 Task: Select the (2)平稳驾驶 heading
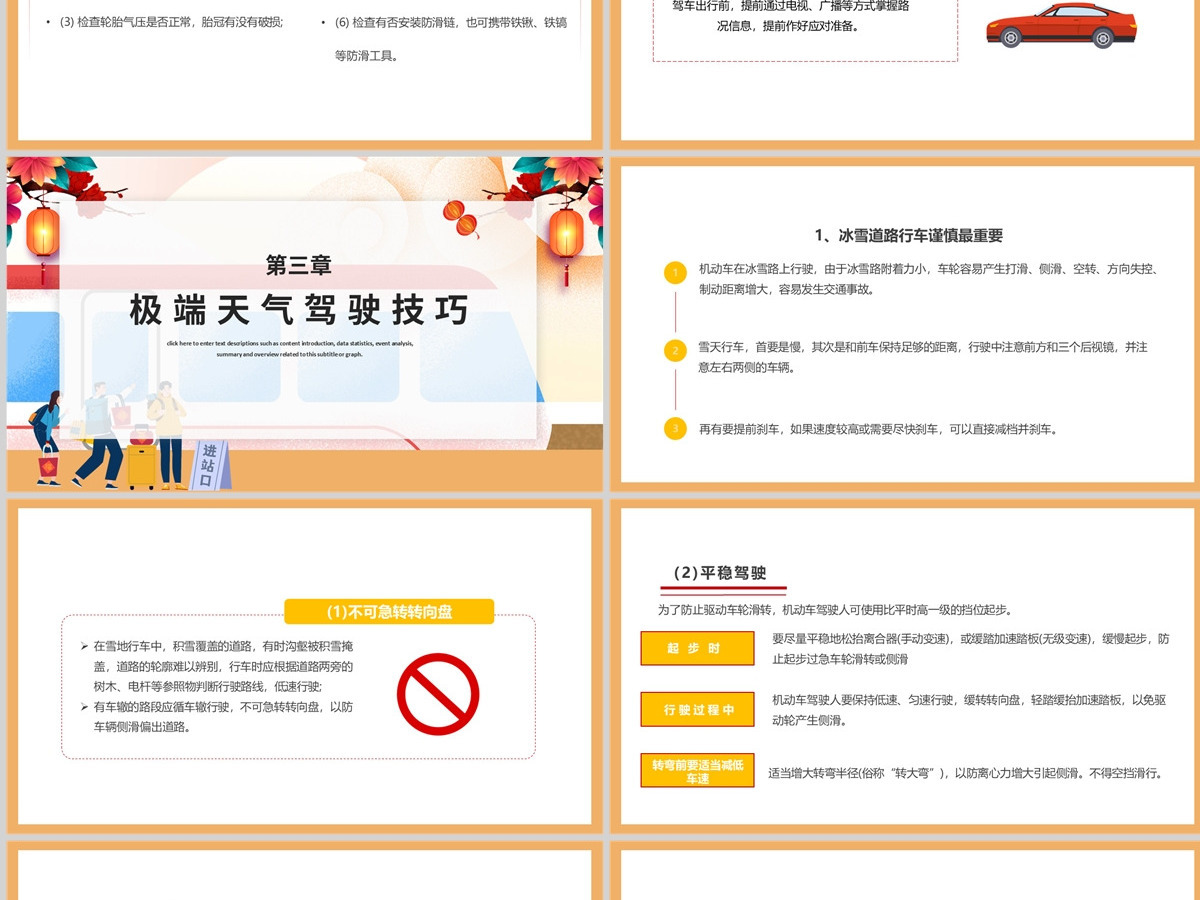[720, 573]
